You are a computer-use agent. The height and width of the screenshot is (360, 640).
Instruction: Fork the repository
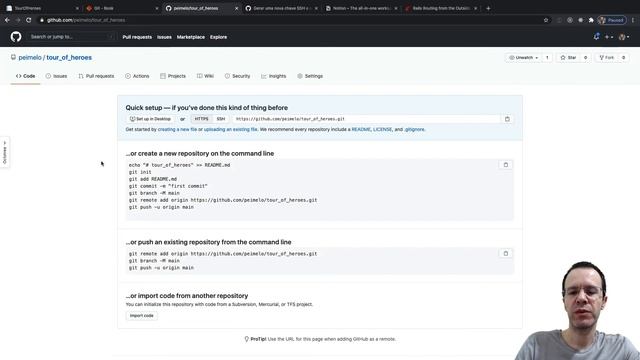point(606,58)
